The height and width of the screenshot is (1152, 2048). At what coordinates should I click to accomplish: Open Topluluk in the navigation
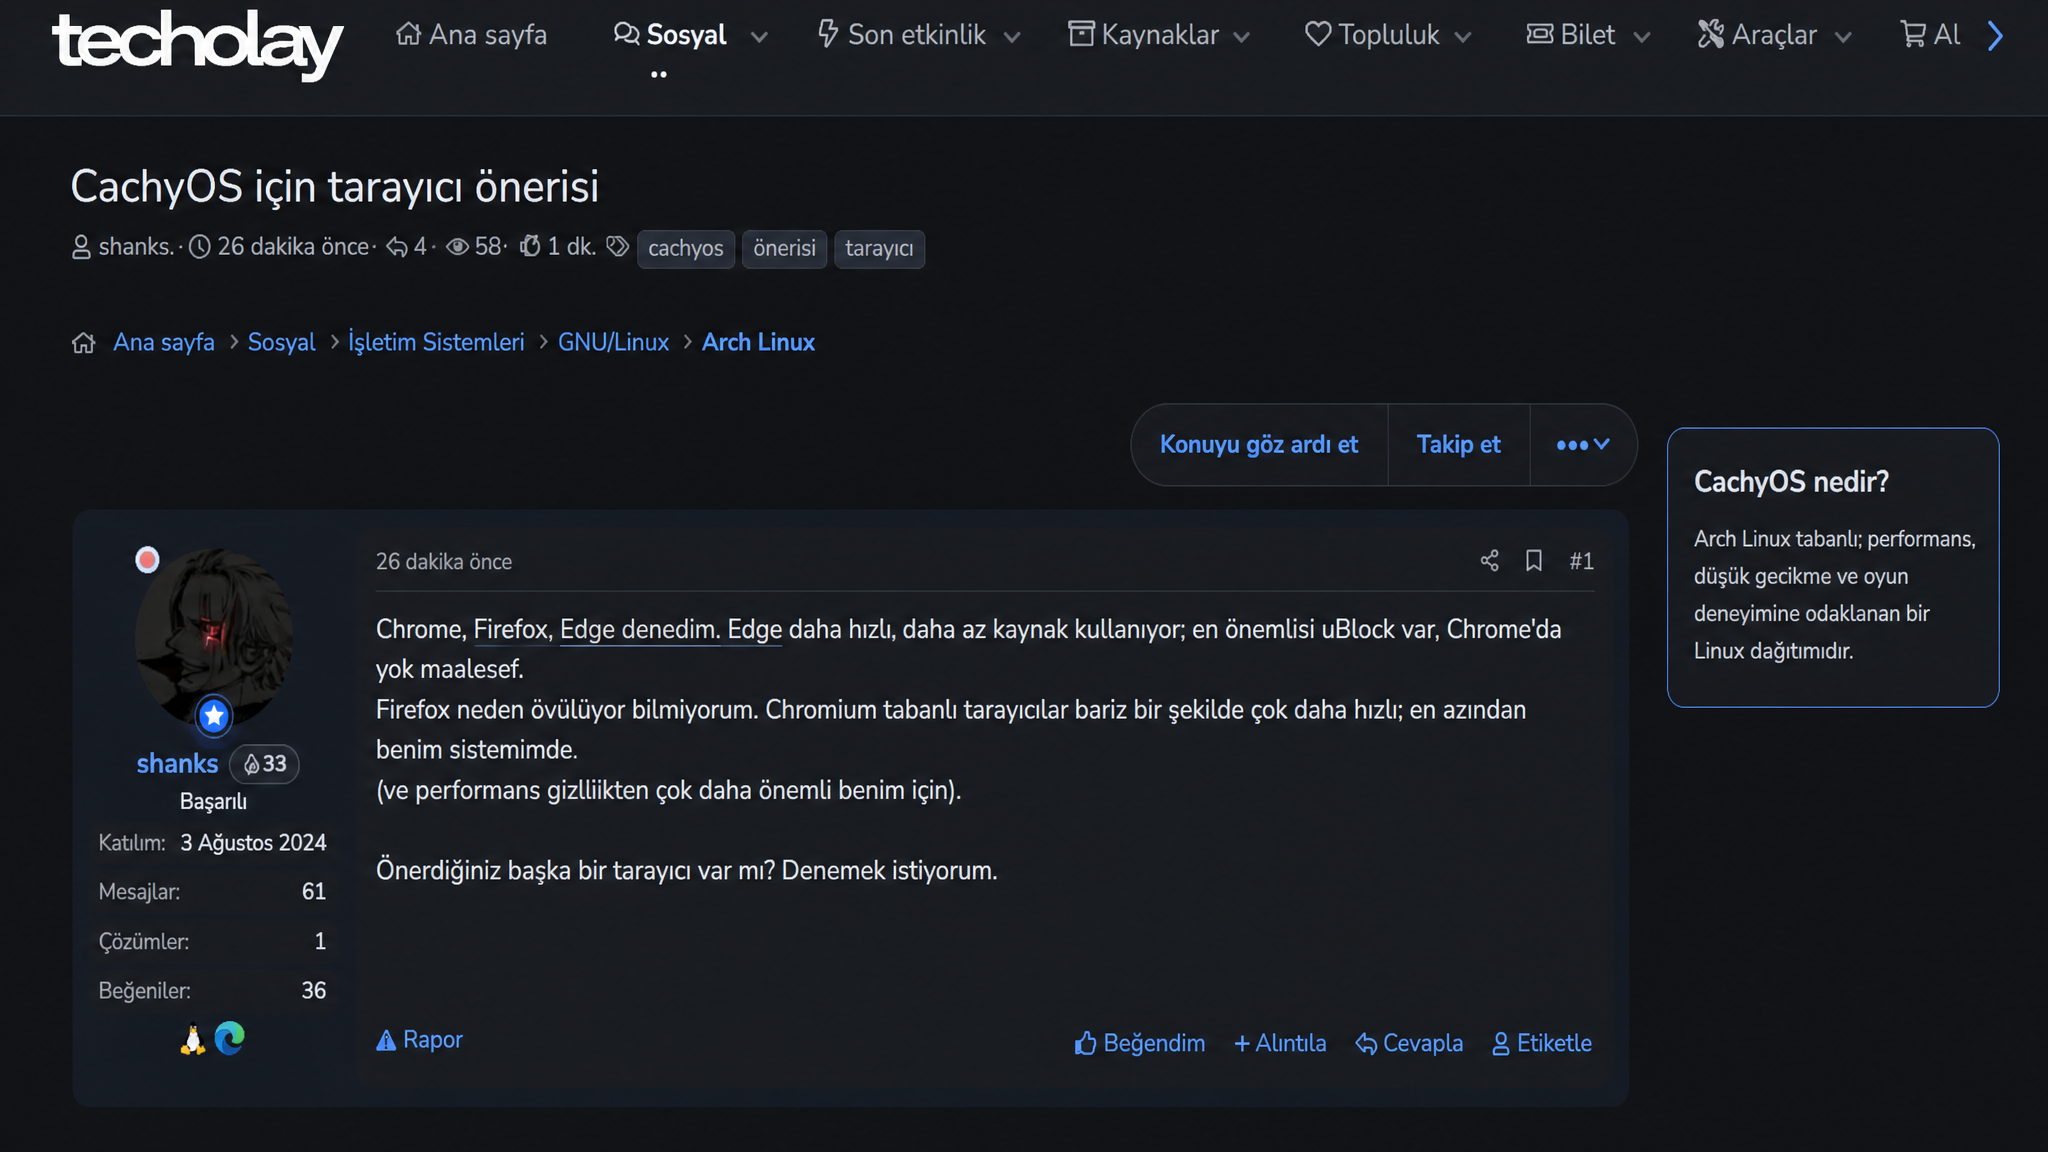[x=1372, y=35]
